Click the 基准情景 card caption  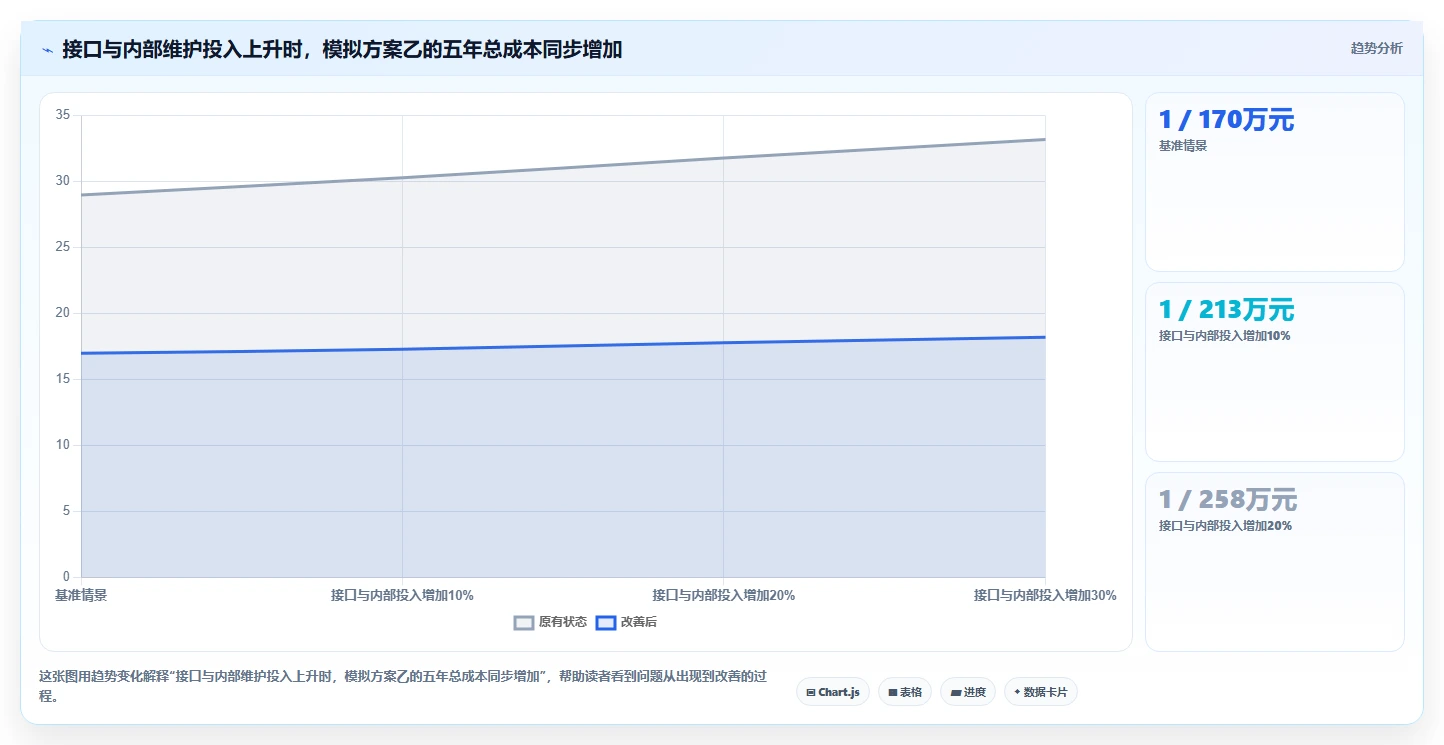click(x=1183, y=146)
